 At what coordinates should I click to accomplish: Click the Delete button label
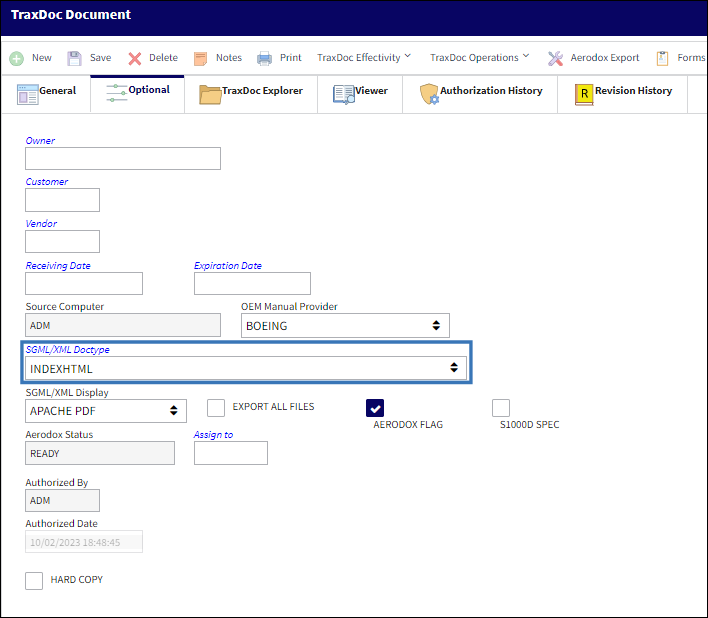(163, 58)
